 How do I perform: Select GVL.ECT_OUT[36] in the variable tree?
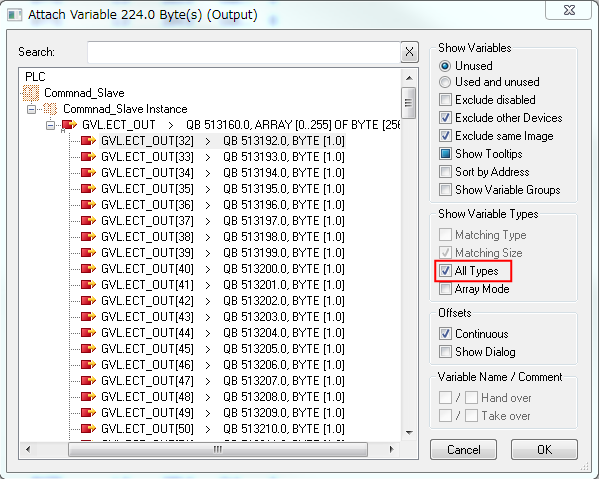[x=147, y=205]
